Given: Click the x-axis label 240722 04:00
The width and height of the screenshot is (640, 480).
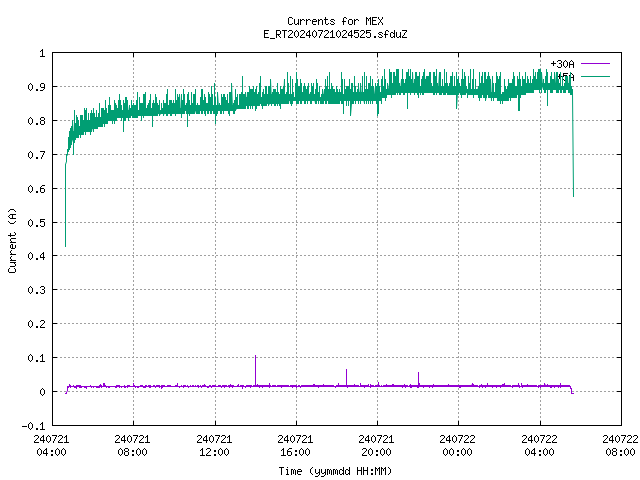Looking at the screenshot, I should 540,446.
